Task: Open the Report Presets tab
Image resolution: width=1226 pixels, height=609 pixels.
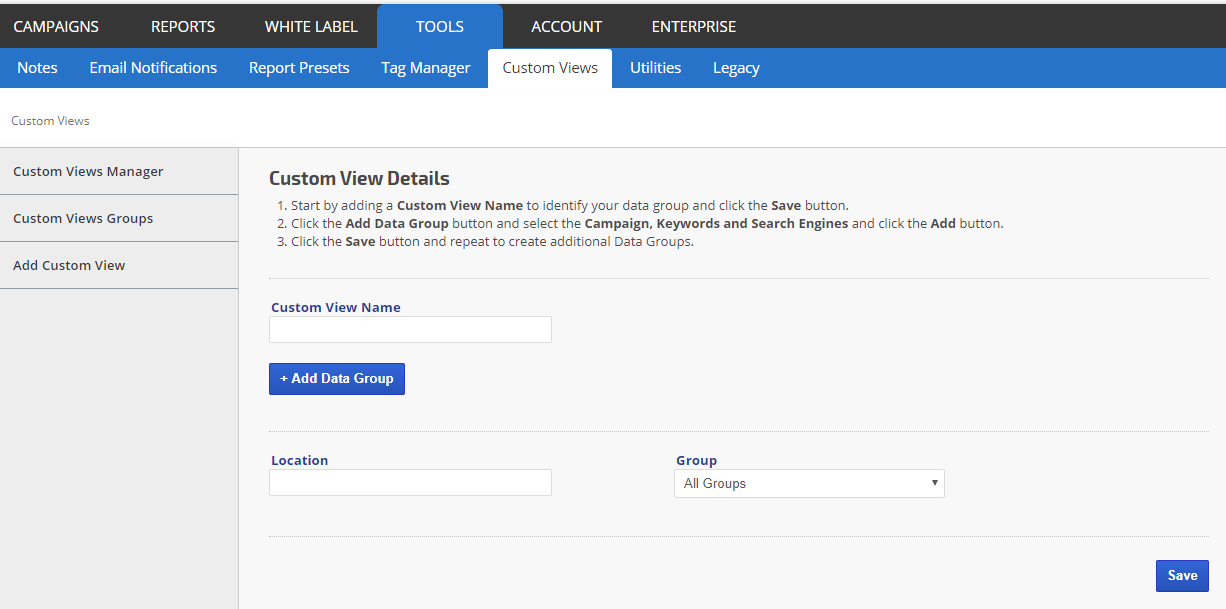Action: point(299,68)
